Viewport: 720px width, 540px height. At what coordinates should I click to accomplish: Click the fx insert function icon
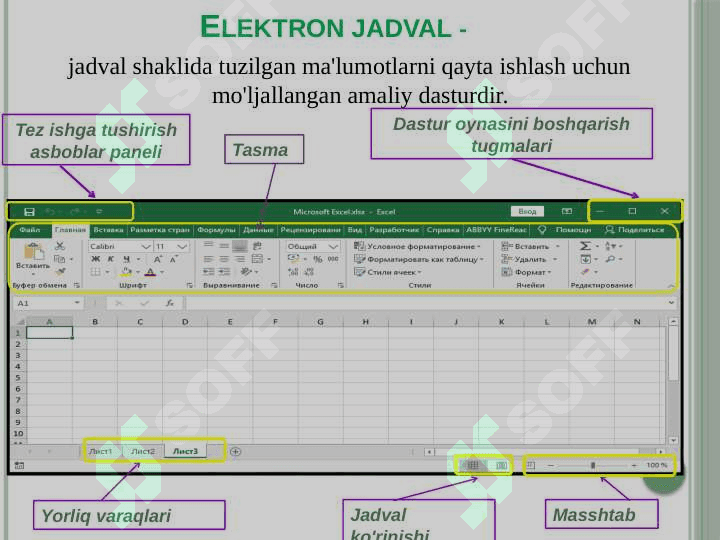tap(170, 303)
